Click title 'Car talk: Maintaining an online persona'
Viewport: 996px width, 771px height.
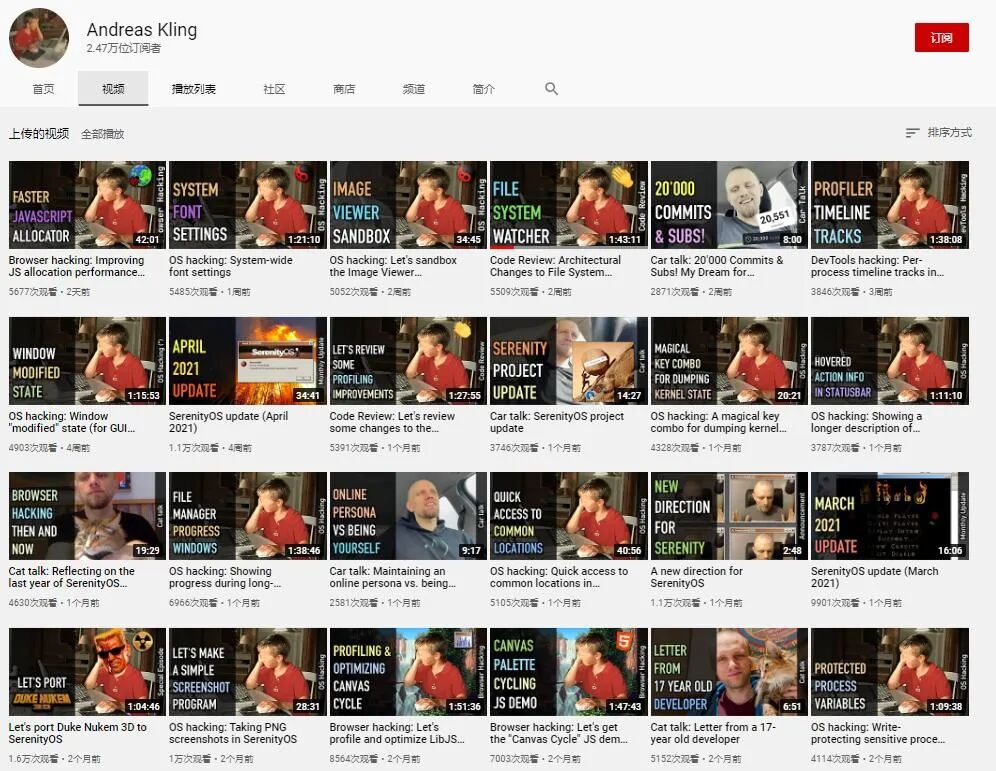393,577
